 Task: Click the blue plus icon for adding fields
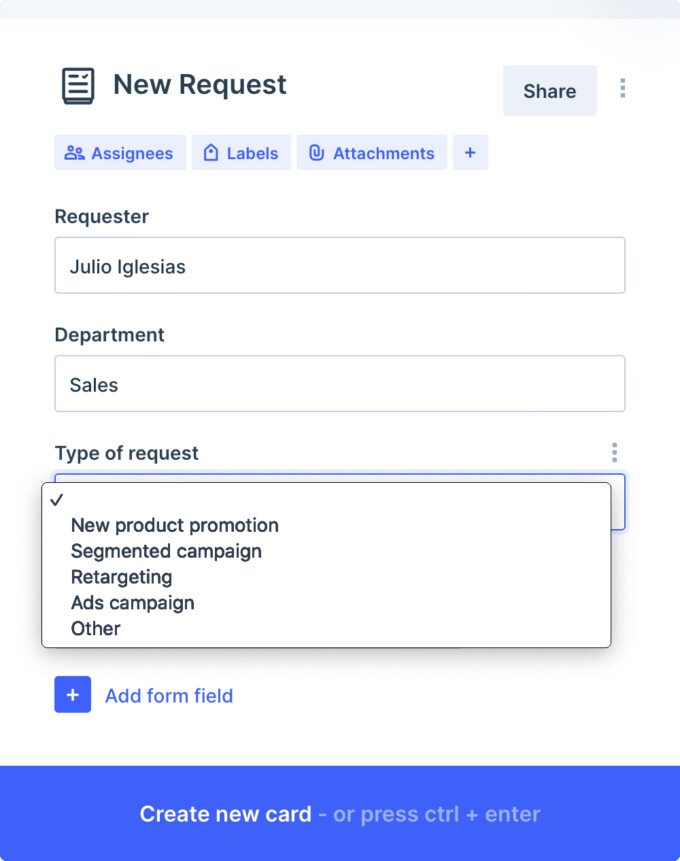coord(72,694)
